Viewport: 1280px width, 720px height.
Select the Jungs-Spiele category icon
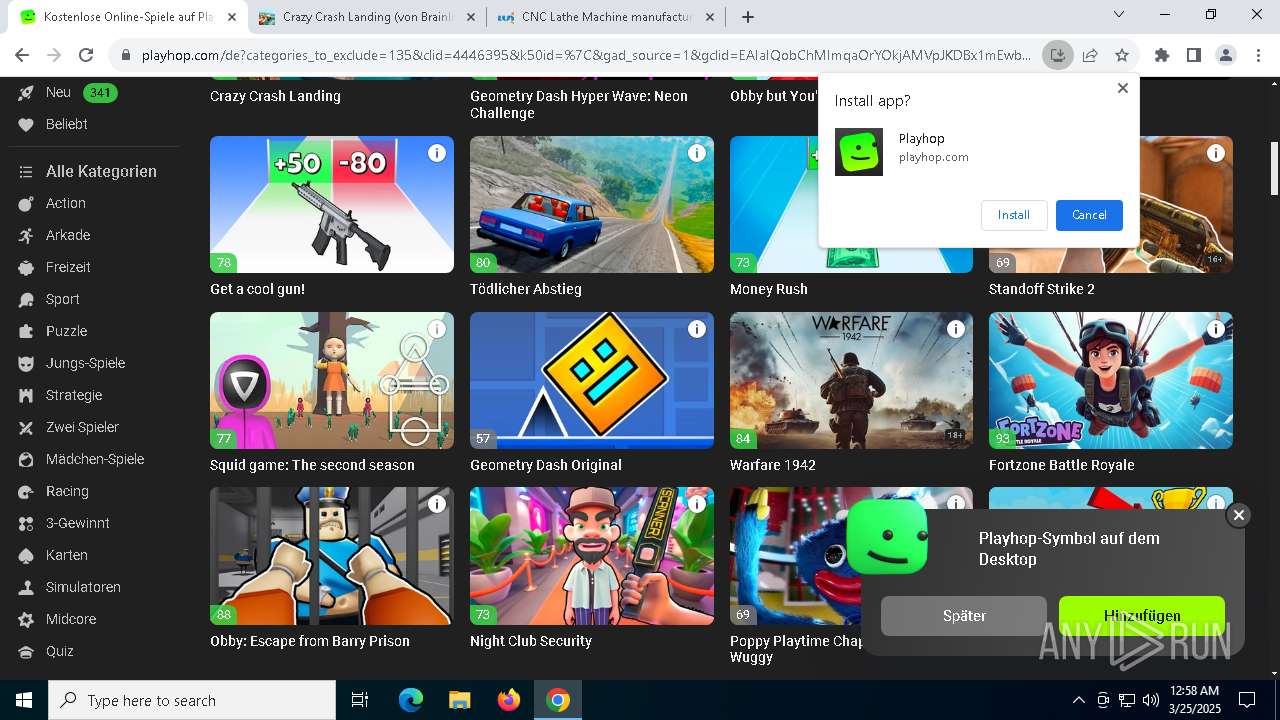click(x=26, y=363)
